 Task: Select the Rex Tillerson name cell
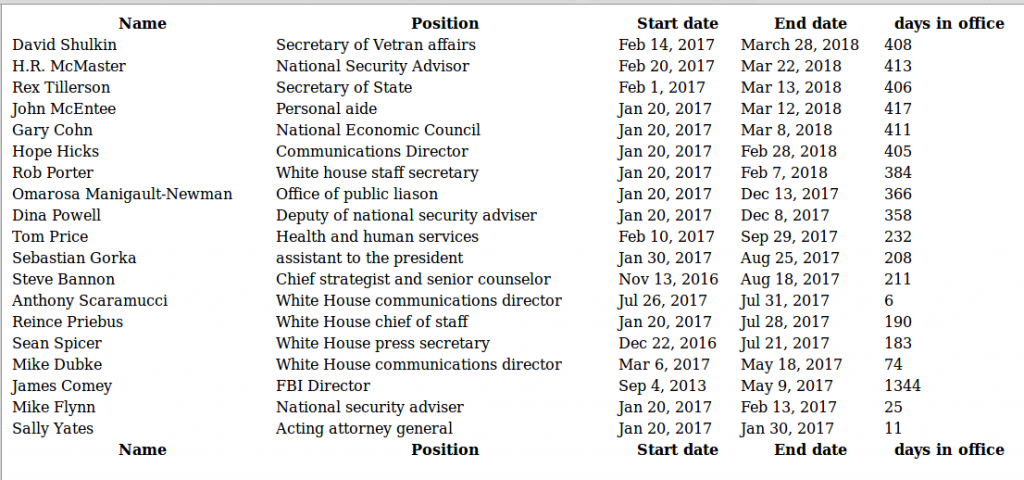click(x=61, y=88)
